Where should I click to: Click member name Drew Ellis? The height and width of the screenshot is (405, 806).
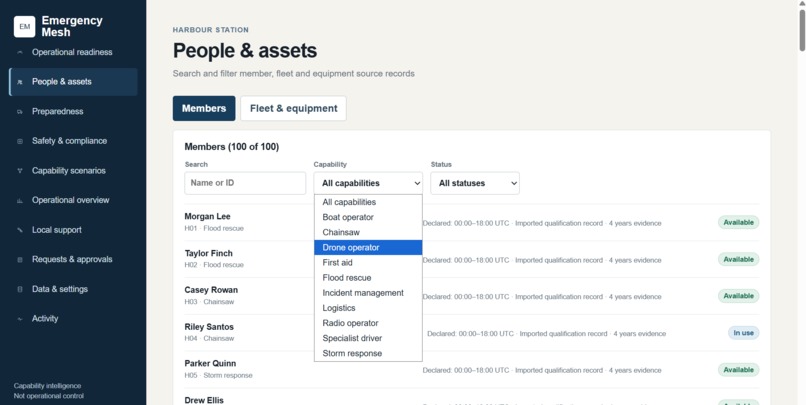click(204, 400)
